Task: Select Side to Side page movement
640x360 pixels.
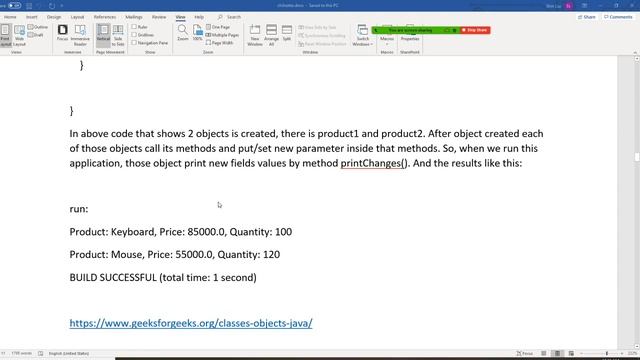Action: [x=118, y=35]
